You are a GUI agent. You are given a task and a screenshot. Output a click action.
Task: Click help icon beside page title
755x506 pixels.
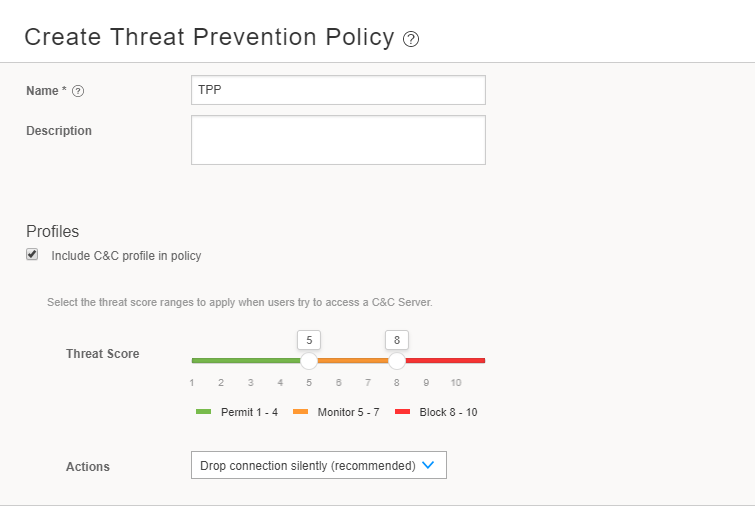point(411,39)
